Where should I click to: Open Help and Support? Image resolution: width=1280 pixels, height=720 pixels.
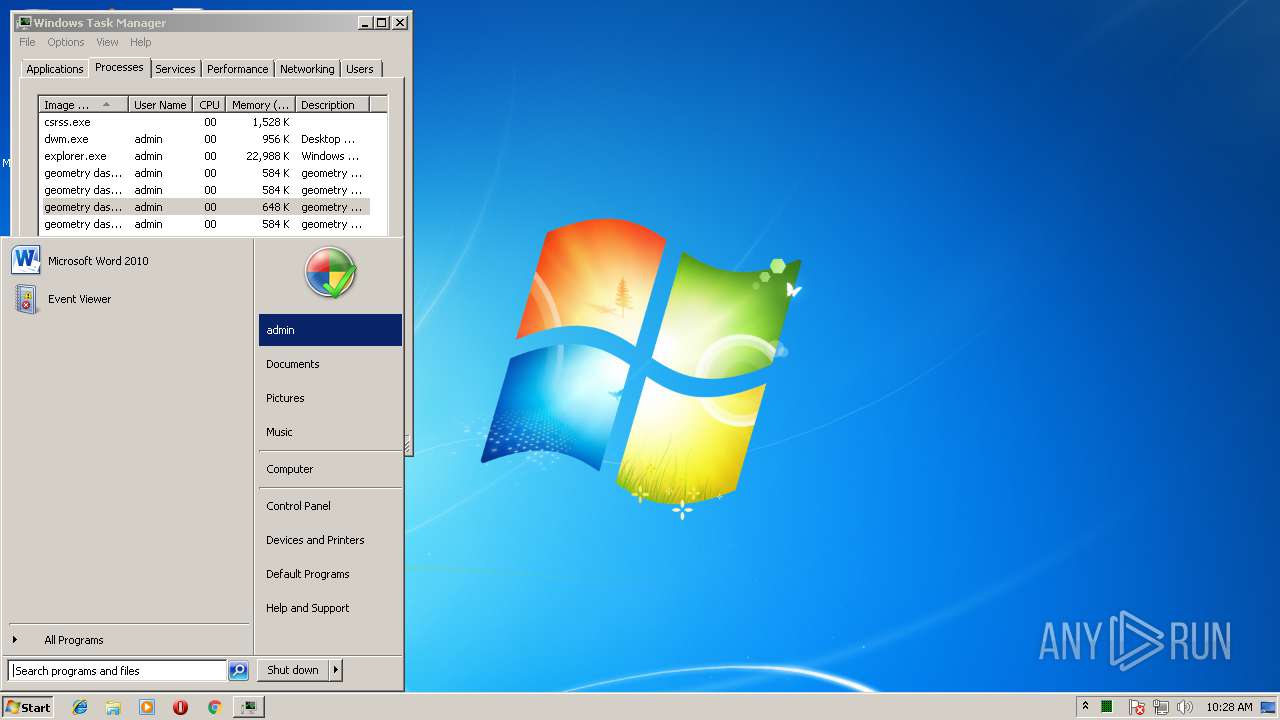click(330, 608)
